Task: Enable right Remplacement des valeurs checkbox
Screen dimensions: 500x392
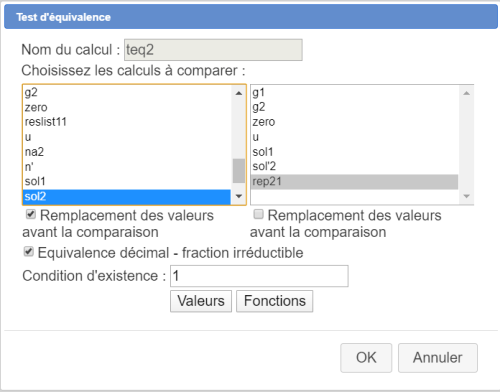Action: (258, 214)
